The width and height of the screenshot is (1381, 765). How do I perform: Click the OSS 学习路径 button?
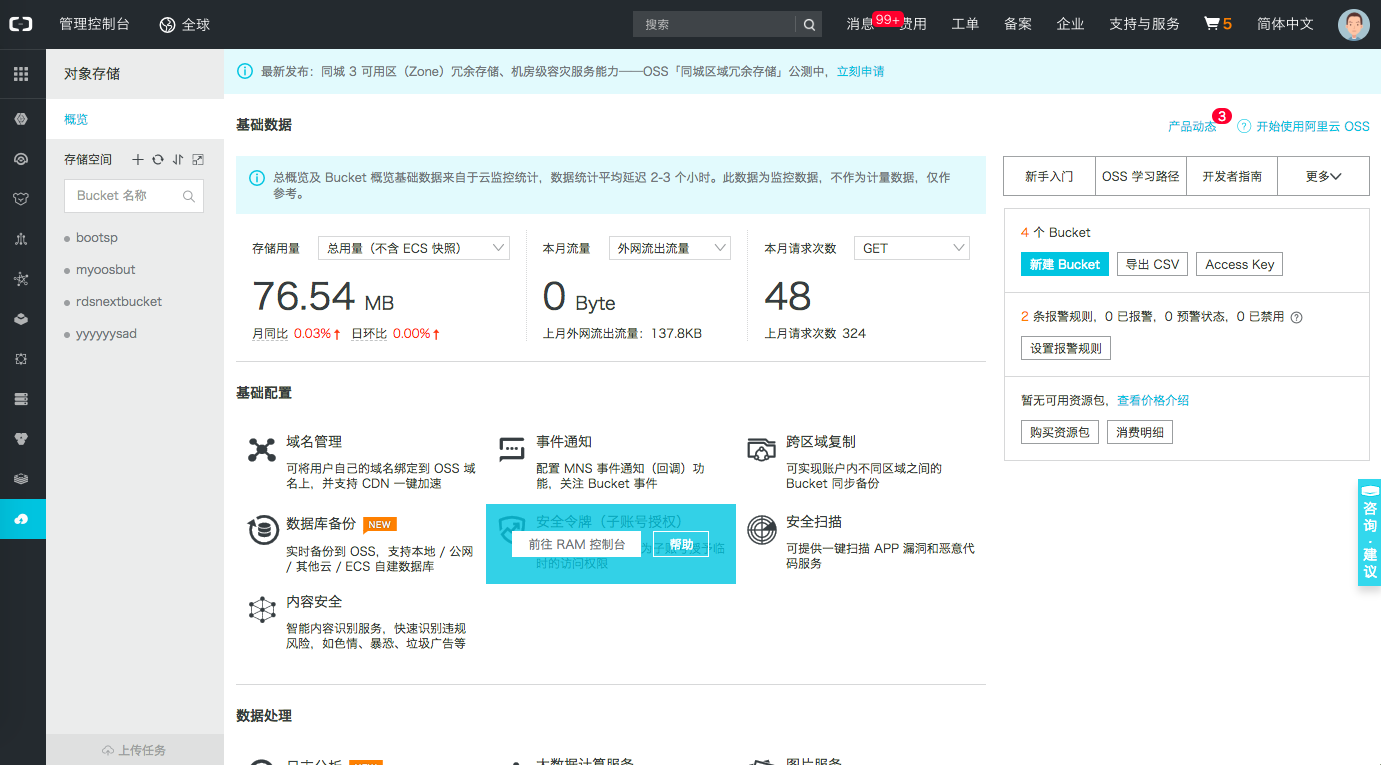click(x=1140, y=176)
